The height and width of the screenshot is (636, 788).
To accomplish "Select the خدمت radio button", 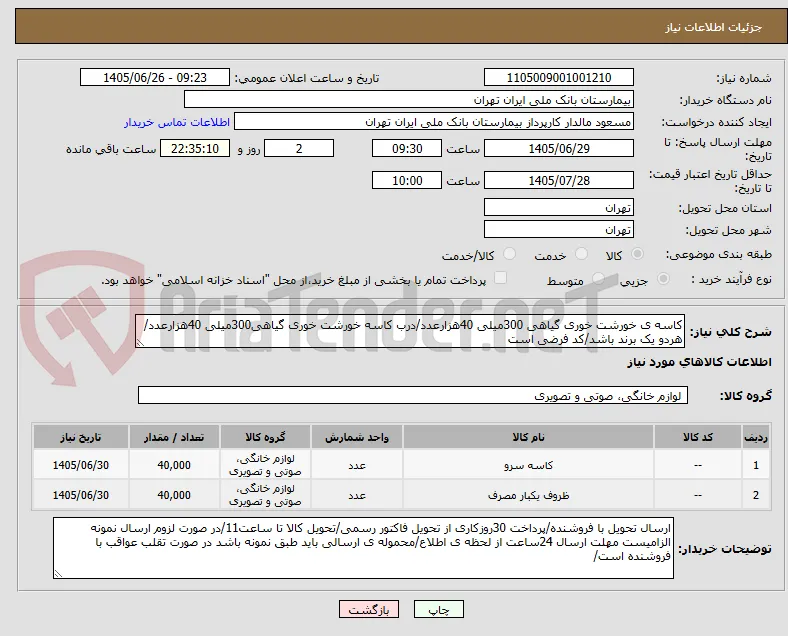I will point(581,254).
